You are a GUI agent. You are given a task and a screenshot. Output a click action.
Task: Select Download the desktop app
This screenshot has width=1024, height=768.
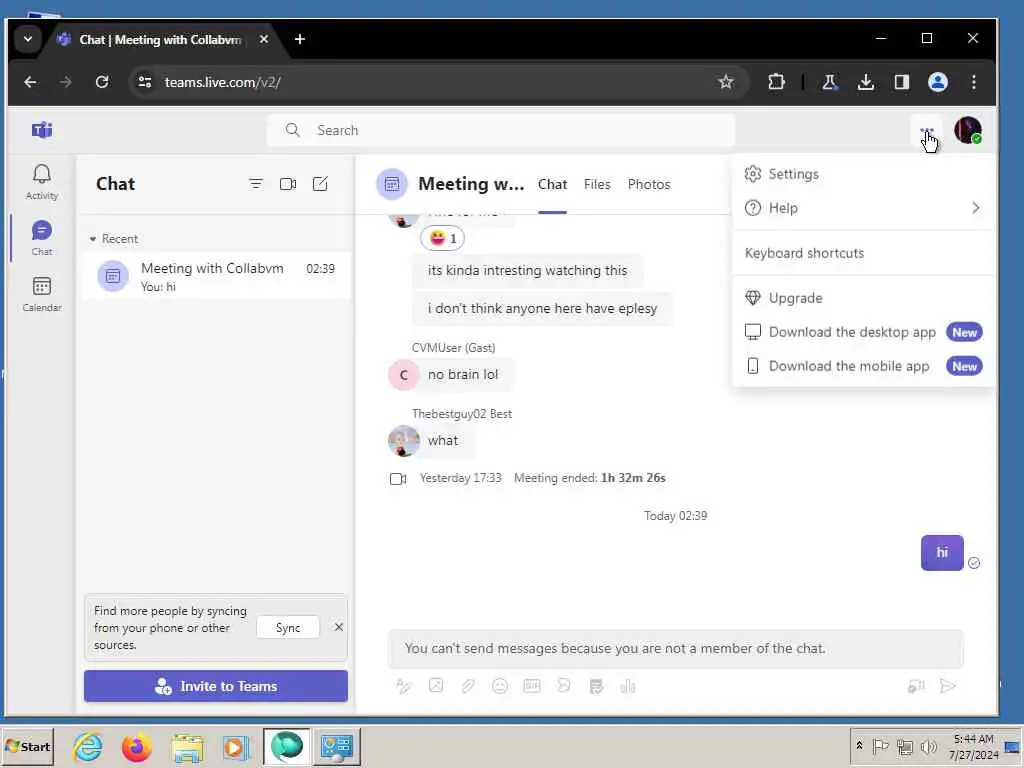864,332
